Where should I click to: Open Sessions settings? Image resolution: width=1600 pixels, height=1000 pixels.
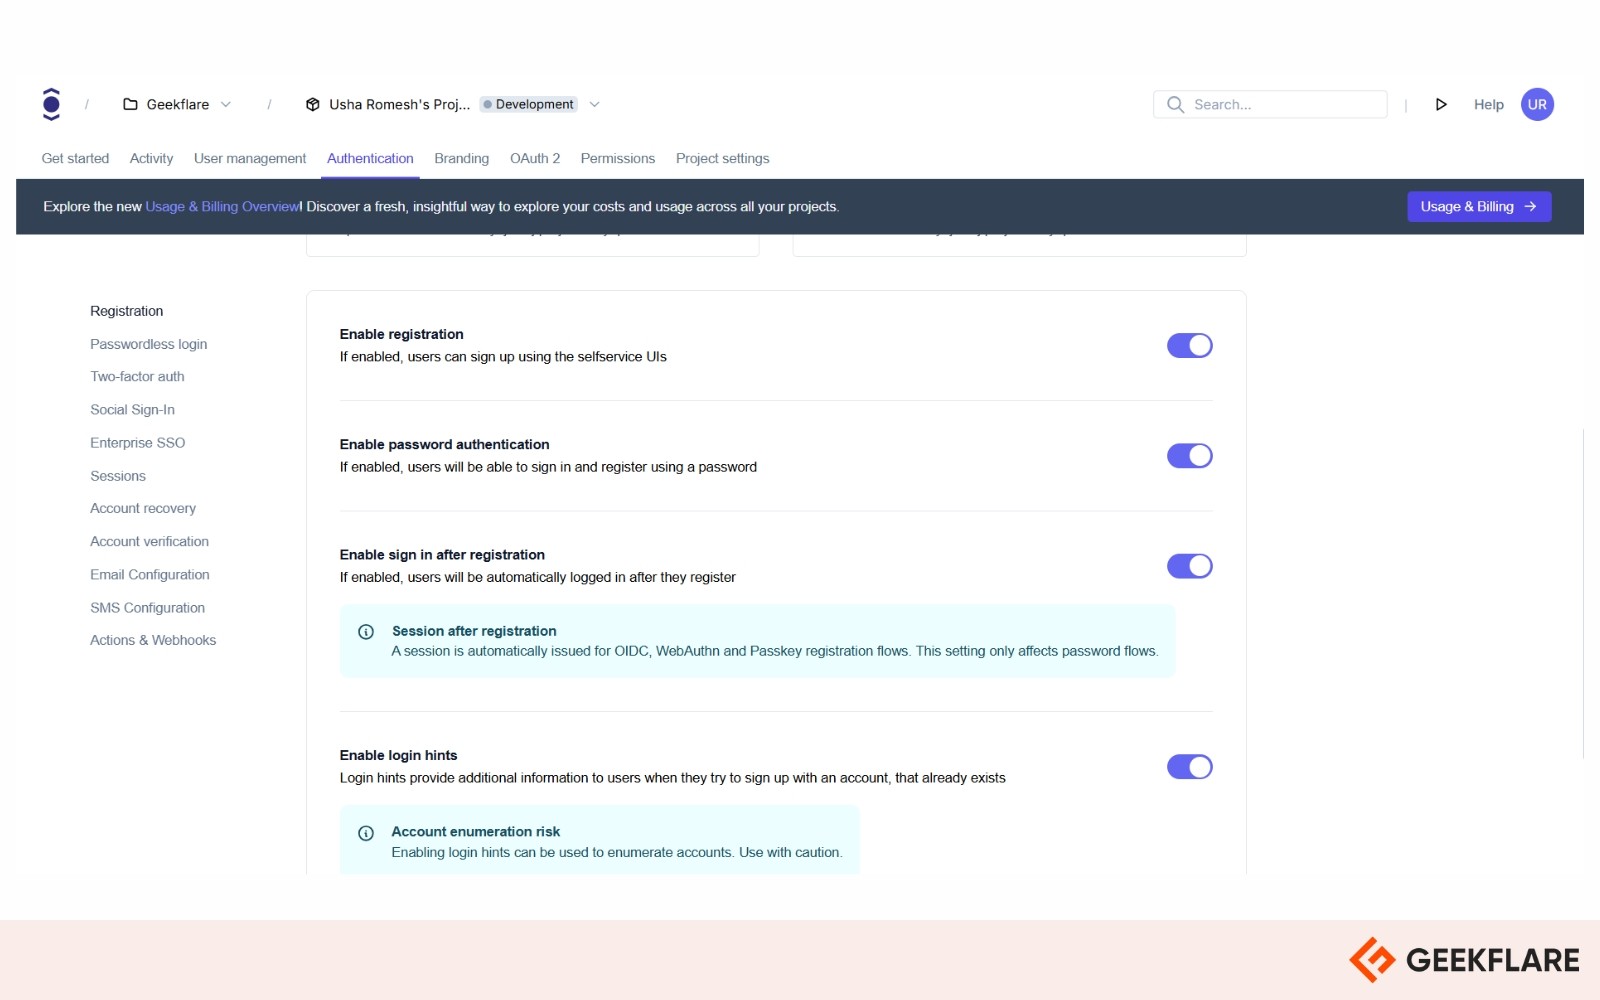(118, 476)
